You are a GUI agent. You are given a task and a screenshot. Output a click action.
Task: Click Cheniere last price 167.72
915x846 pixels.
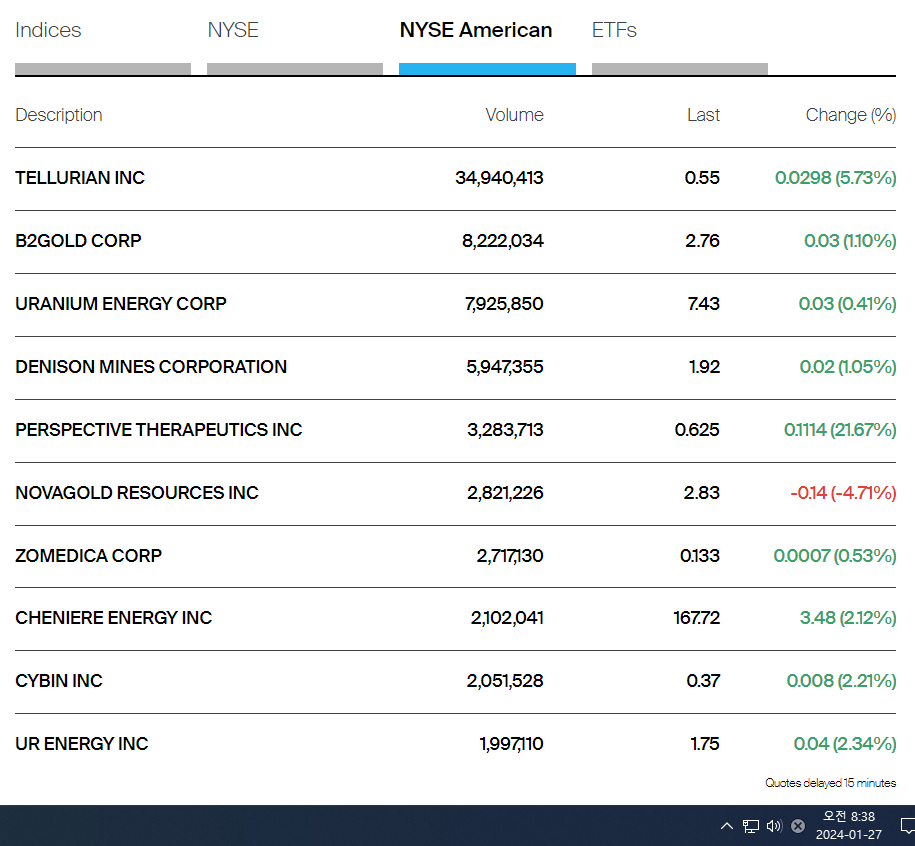697,618
